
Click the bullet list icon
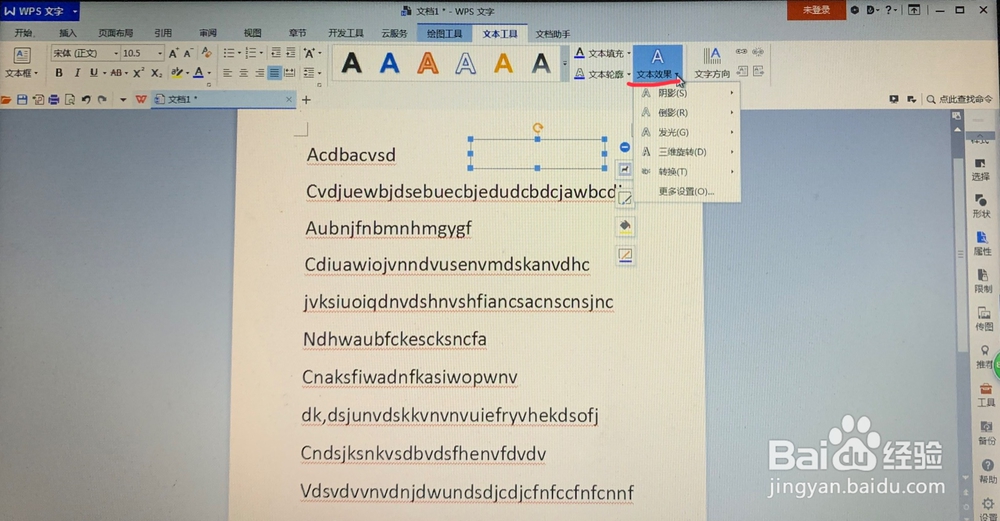pos(228,53)
